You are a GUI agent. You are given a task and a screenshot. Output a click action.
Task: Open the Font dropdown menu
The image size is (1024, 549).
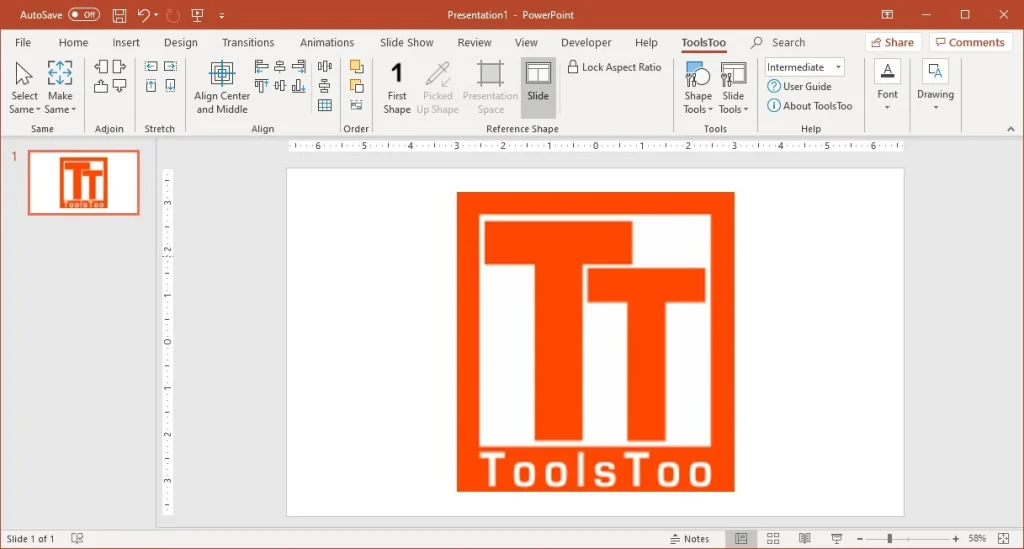pos(887,87)
